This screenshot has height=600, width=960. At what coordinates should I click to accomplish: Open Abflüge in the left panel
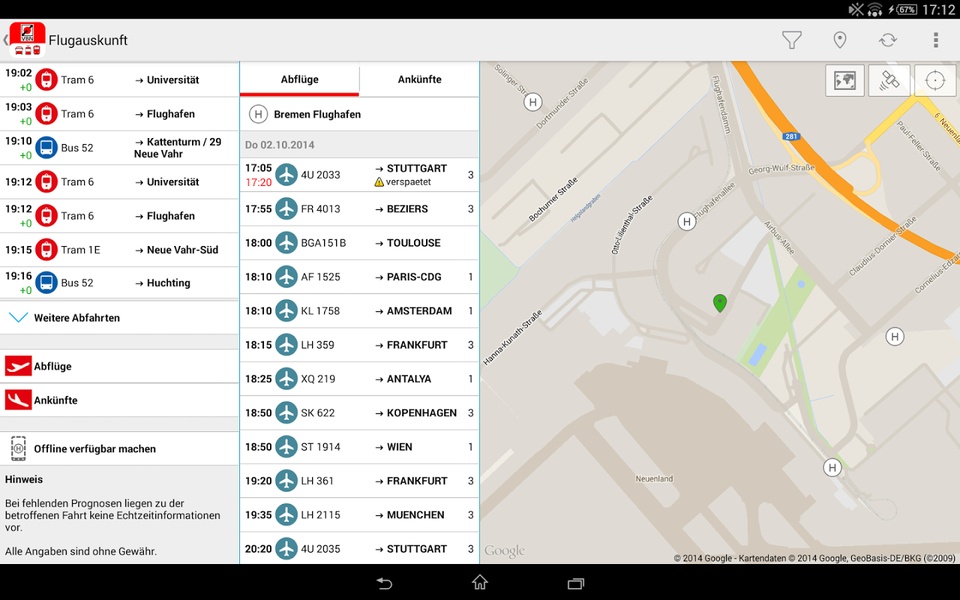click(x=119, y=366)
